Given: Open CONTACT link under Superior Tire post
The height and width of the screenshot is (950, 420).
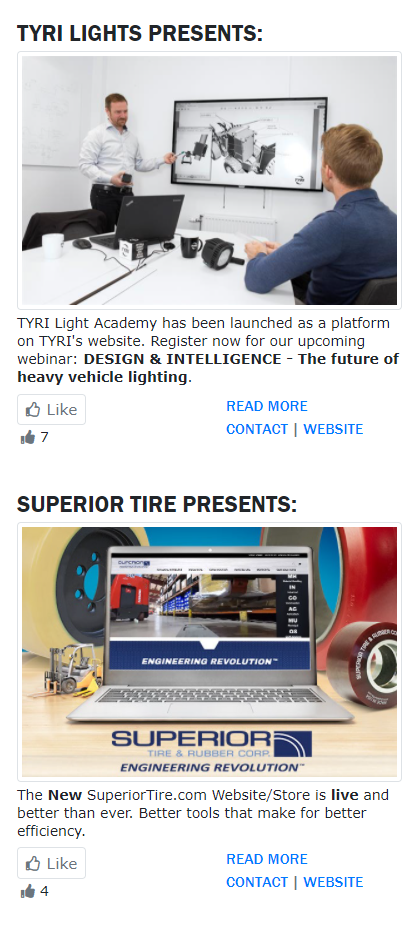Looking at the screenshot, I should click(x=257, y=882).
